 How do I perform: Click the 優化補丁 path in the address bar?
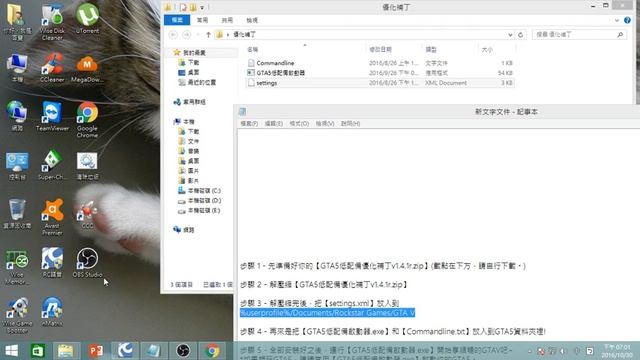[x=244, y=35]
